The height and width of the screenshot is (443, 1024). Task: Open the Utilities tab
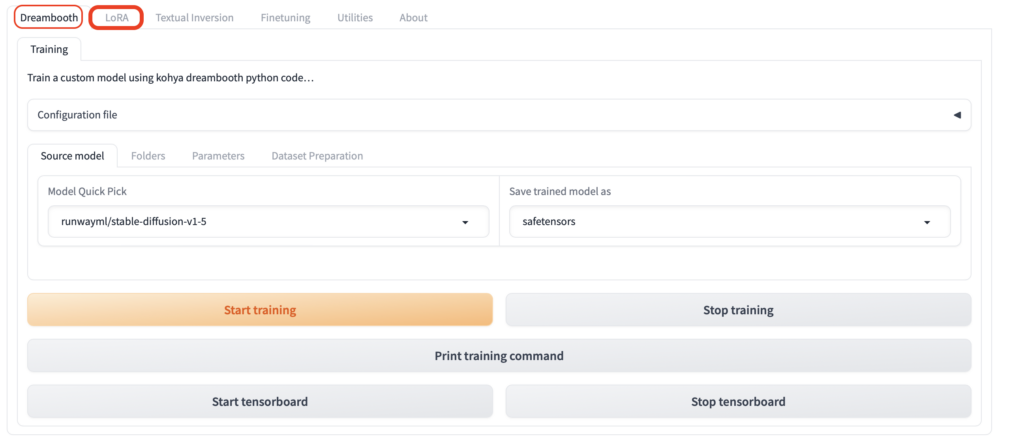pyautogui.click(x=355, y=18)
